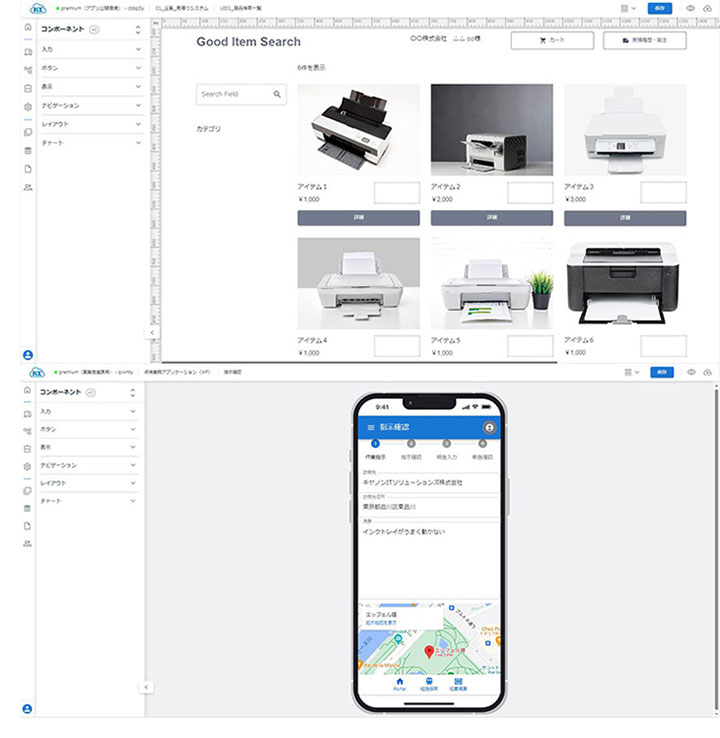The width and height of the screenshot is (720, 738).
Task: Tap the Portal home icon in phone footer
Action: click(x=400, y=683)
